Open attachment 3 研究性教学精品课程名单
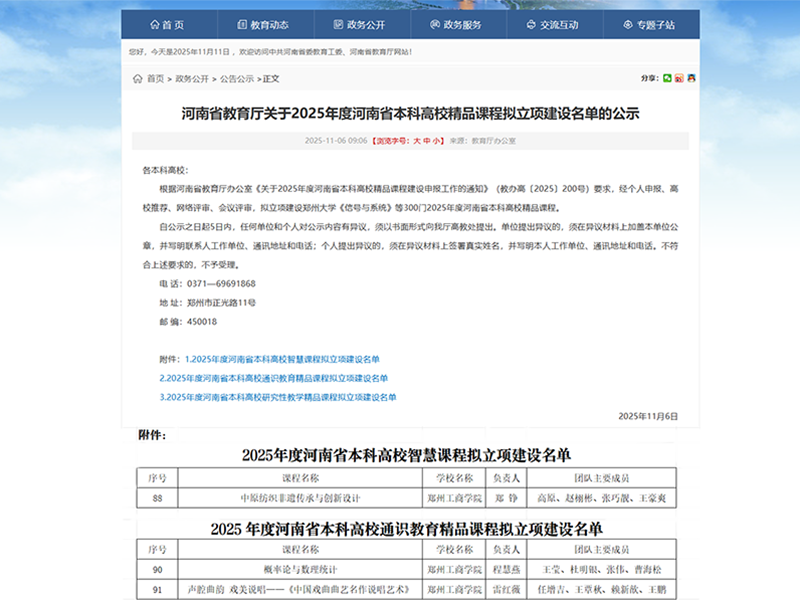This screenshot has width=800, height=600. pyautogui.click(x=278, y=397)
